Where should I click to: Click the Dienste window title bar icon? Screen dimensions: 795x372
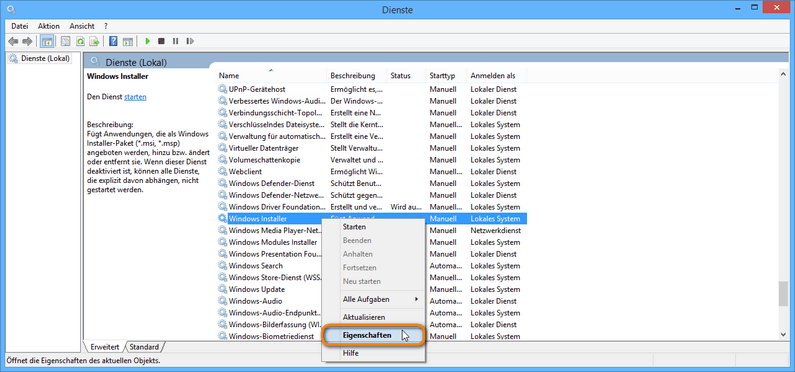pos(12,9)
